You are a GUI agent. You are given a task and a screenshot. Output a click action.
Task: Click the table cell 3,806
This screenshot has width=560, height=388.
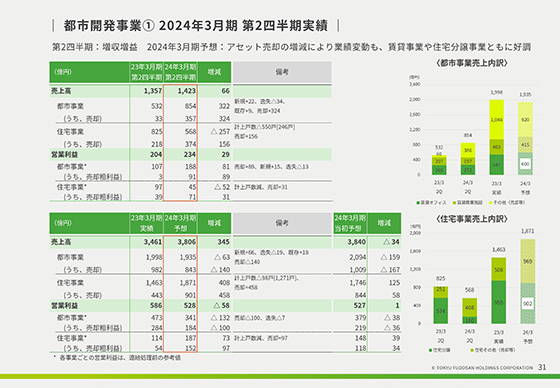click(x=186, y=242)
